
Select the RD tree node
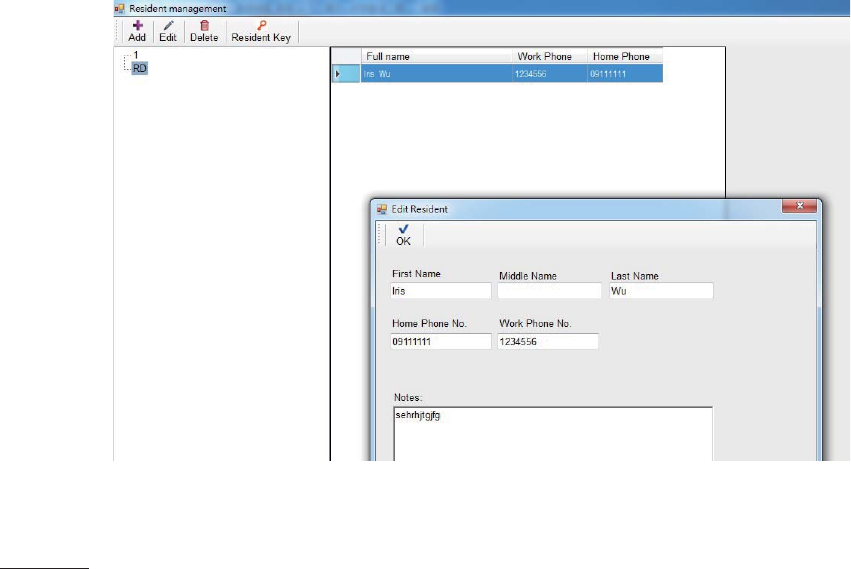pos(139,68)
